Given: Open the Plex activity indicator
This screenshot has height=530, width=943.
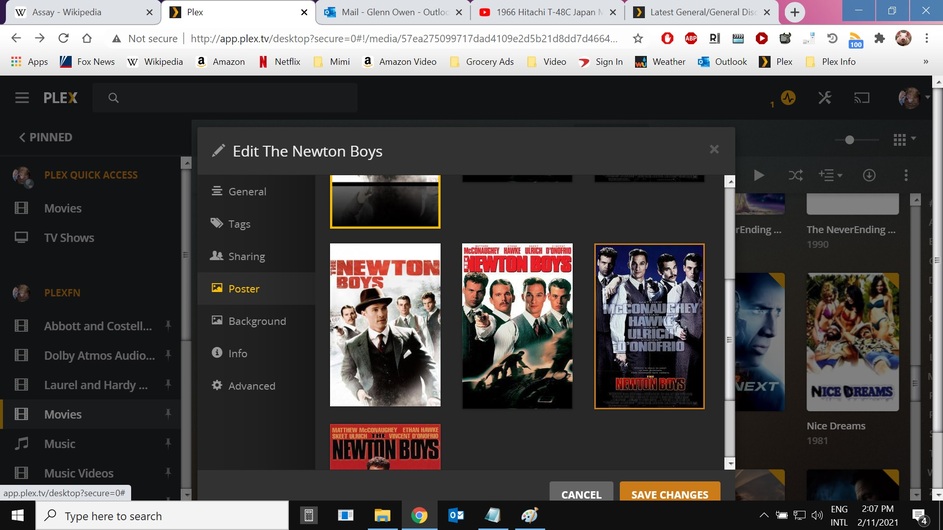Looking at the screenshot, I should tap(787, 97).
